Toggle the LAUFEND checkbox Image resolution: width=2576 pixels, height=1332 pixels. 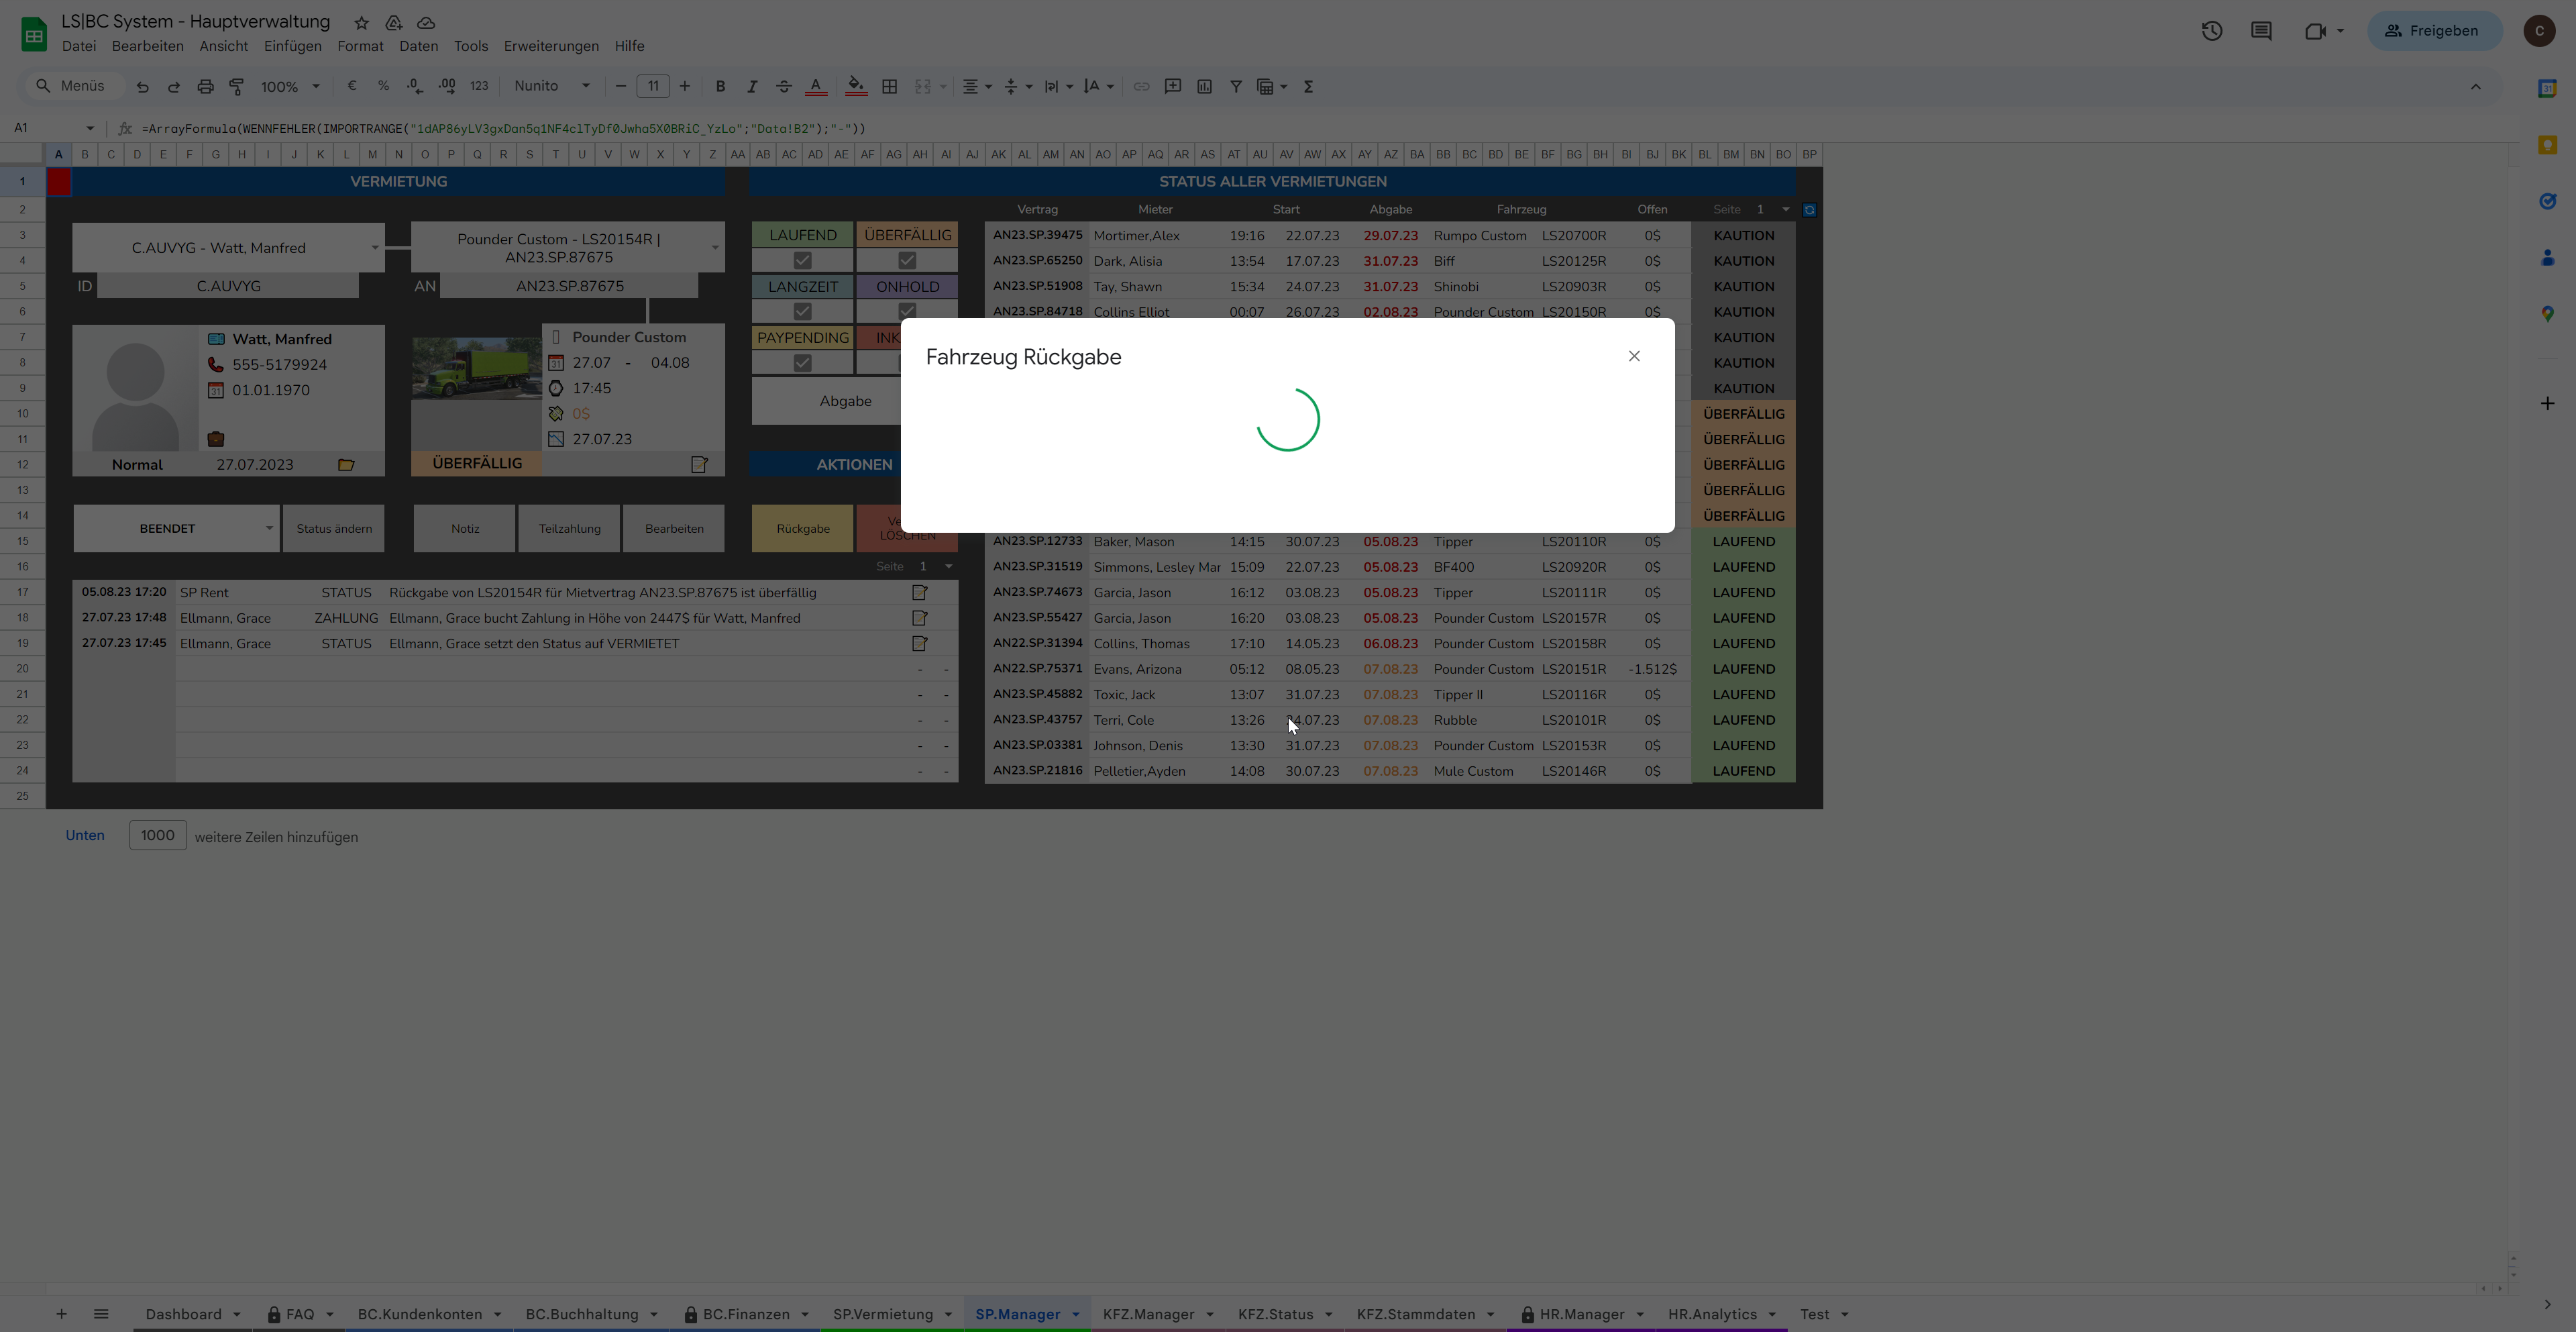802,261
